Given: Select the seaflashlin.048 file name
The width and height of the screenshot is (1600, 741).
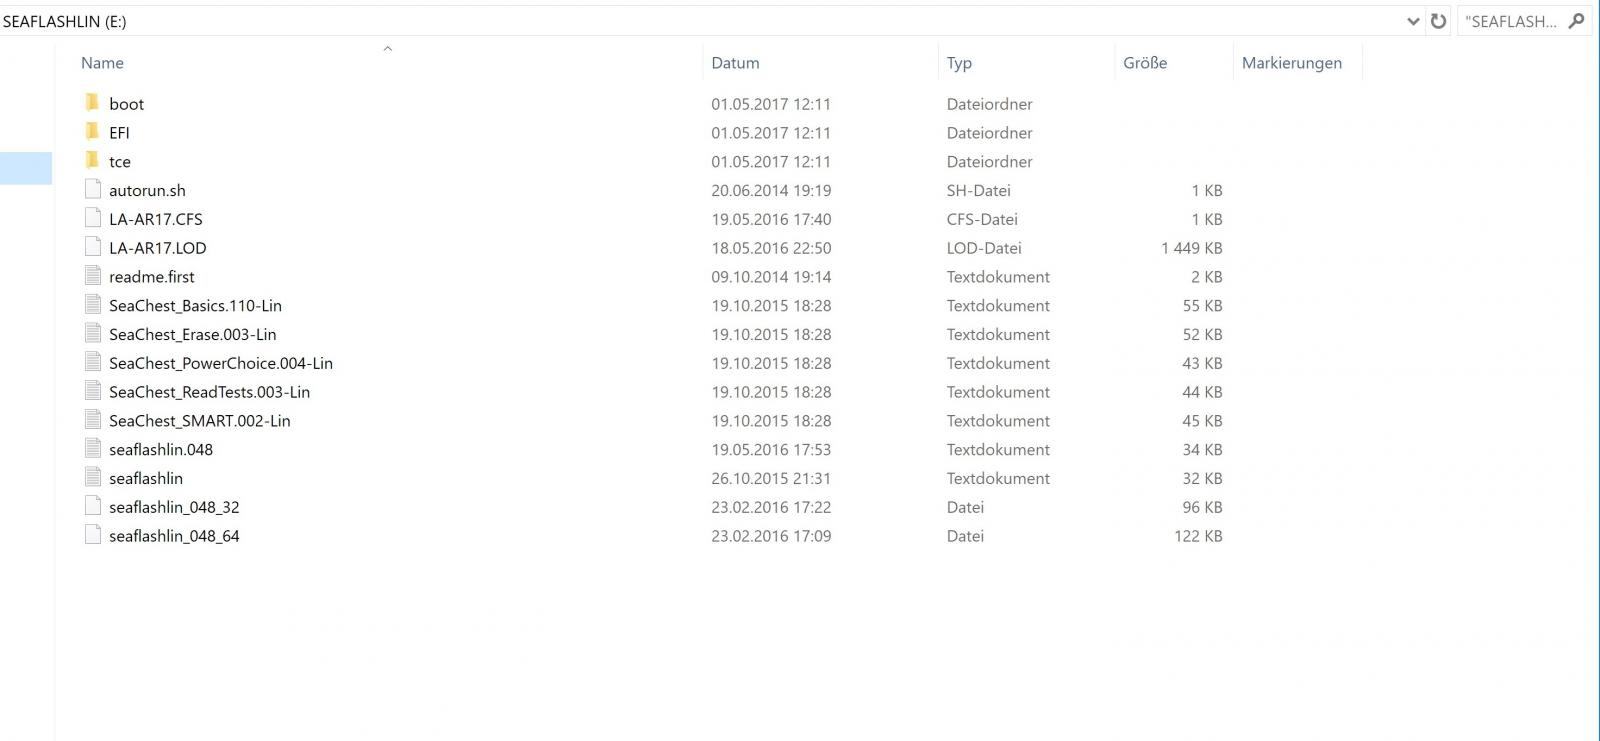Looking at the screenshot, I should click(x=161, y=450).
